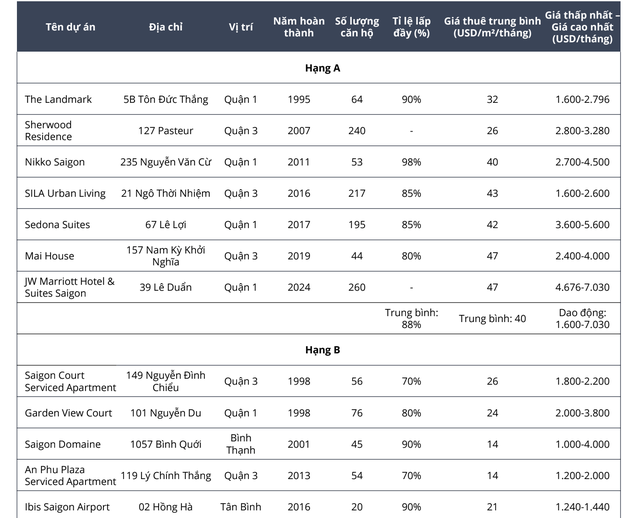The image size is (640, 518).
Task: Click the 'Giá thấp nhất – Giá cao nhất' header
Action: point(582,27)
